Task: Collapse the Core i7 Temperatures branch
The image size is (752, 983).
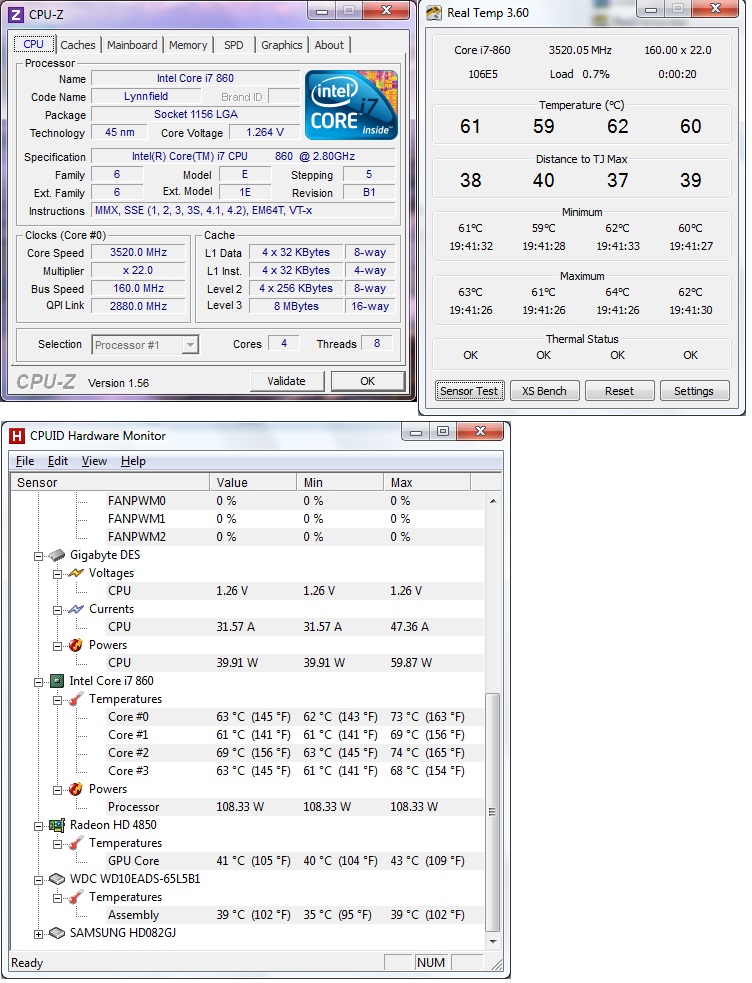Action: [58, 700]
